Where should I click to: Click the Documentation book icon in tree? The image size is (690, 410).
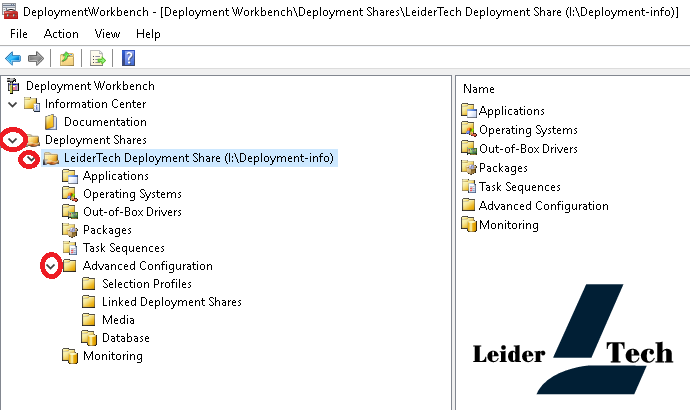coord(51,122)
